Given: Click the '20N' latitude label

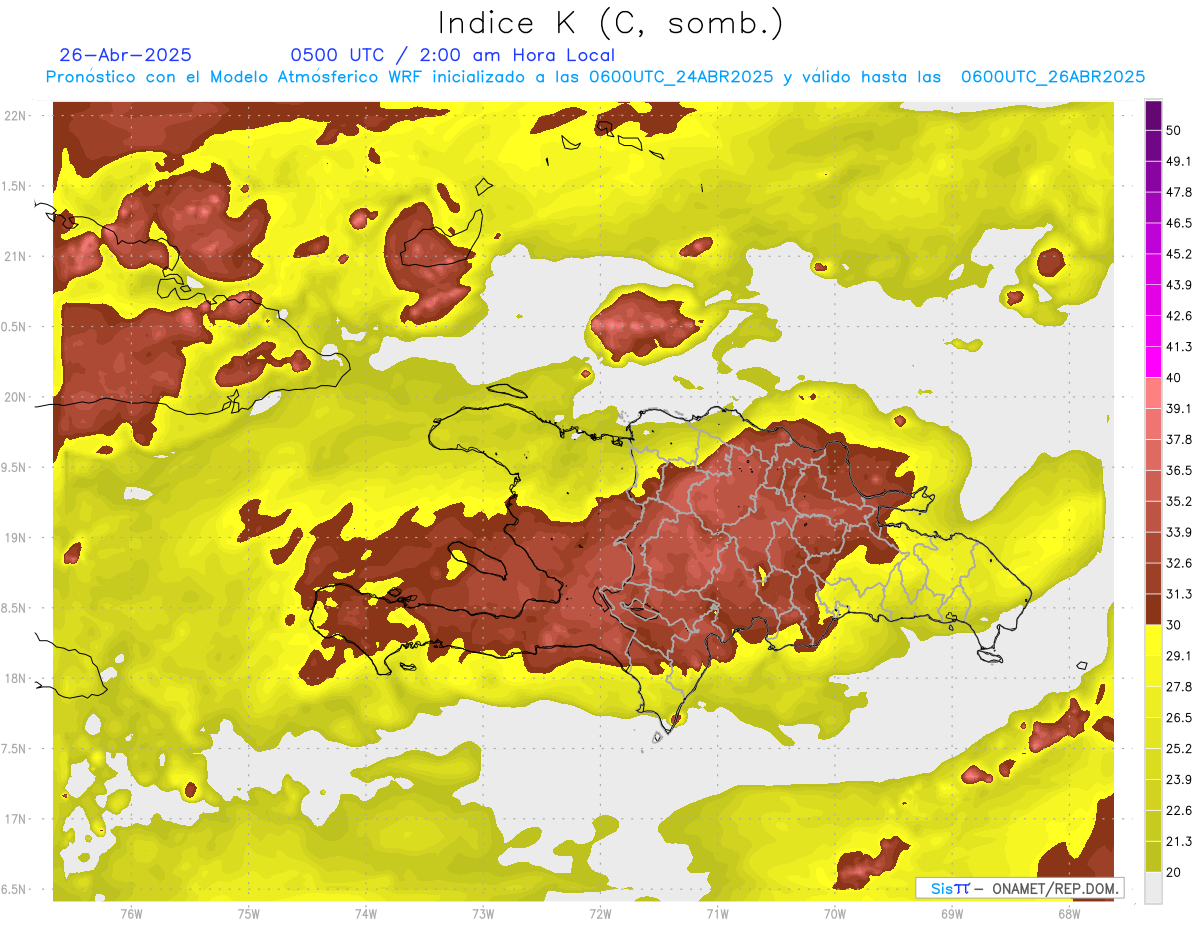Looking at the screenshot, I should pyautogui.click(x=15, y=397).
